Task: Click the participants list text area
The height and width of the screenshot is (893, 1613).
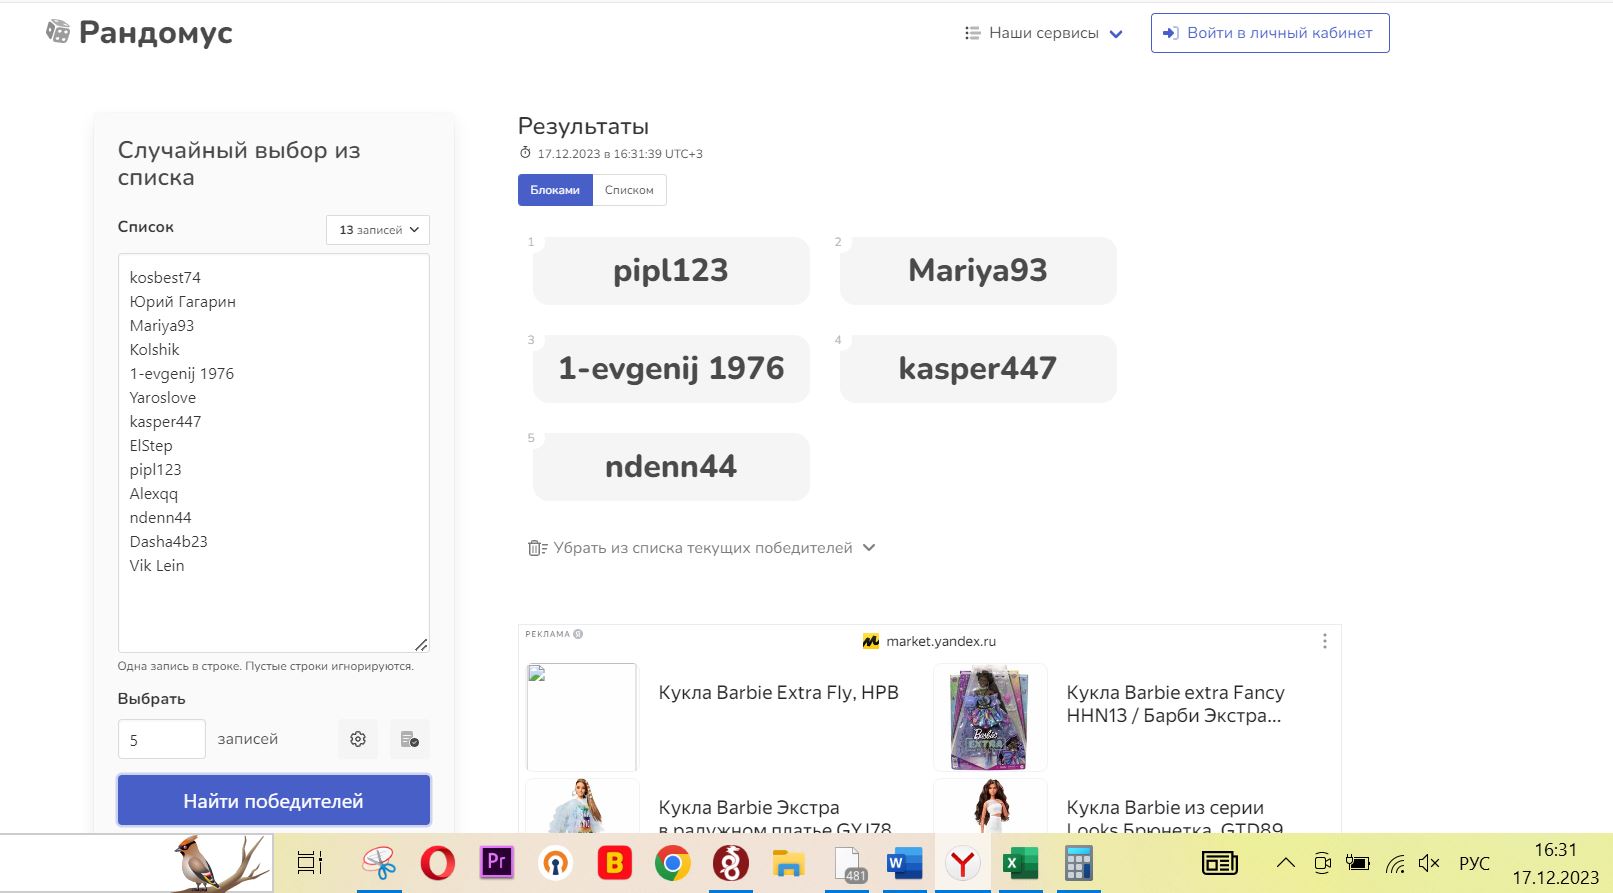Action: [274, 453]
